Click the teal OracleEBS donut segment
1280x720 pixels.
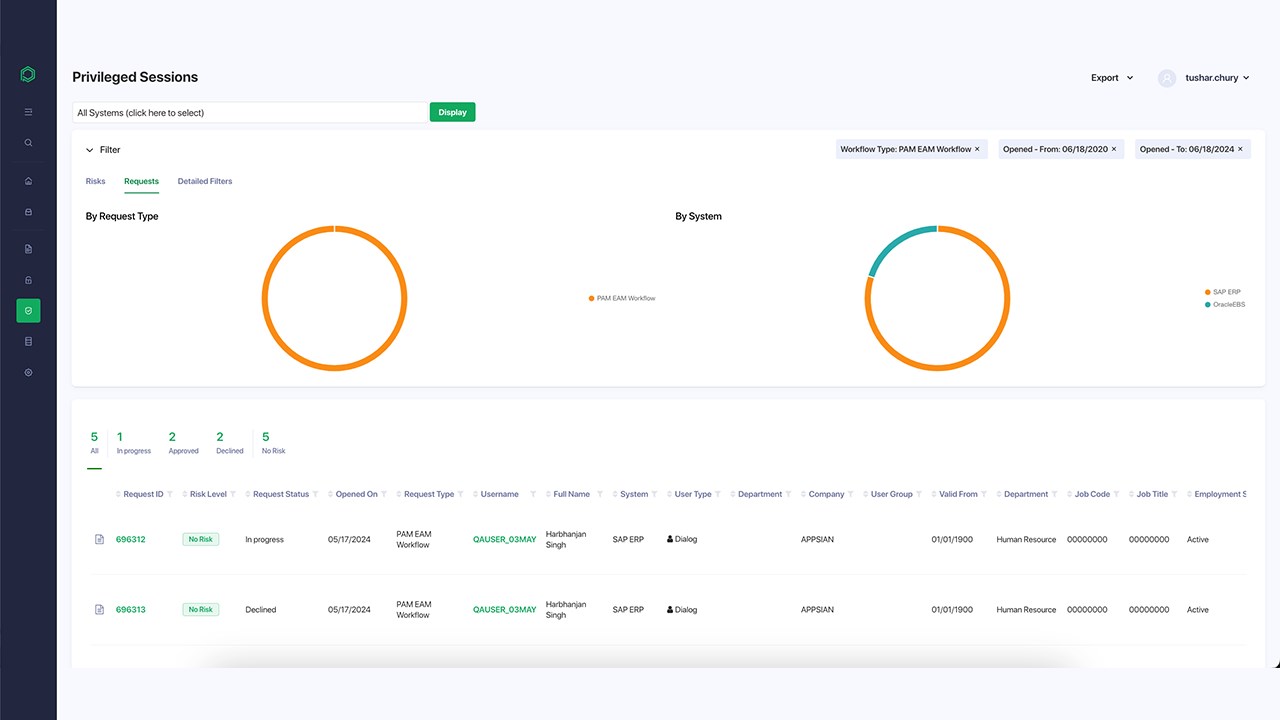[894, 242]
